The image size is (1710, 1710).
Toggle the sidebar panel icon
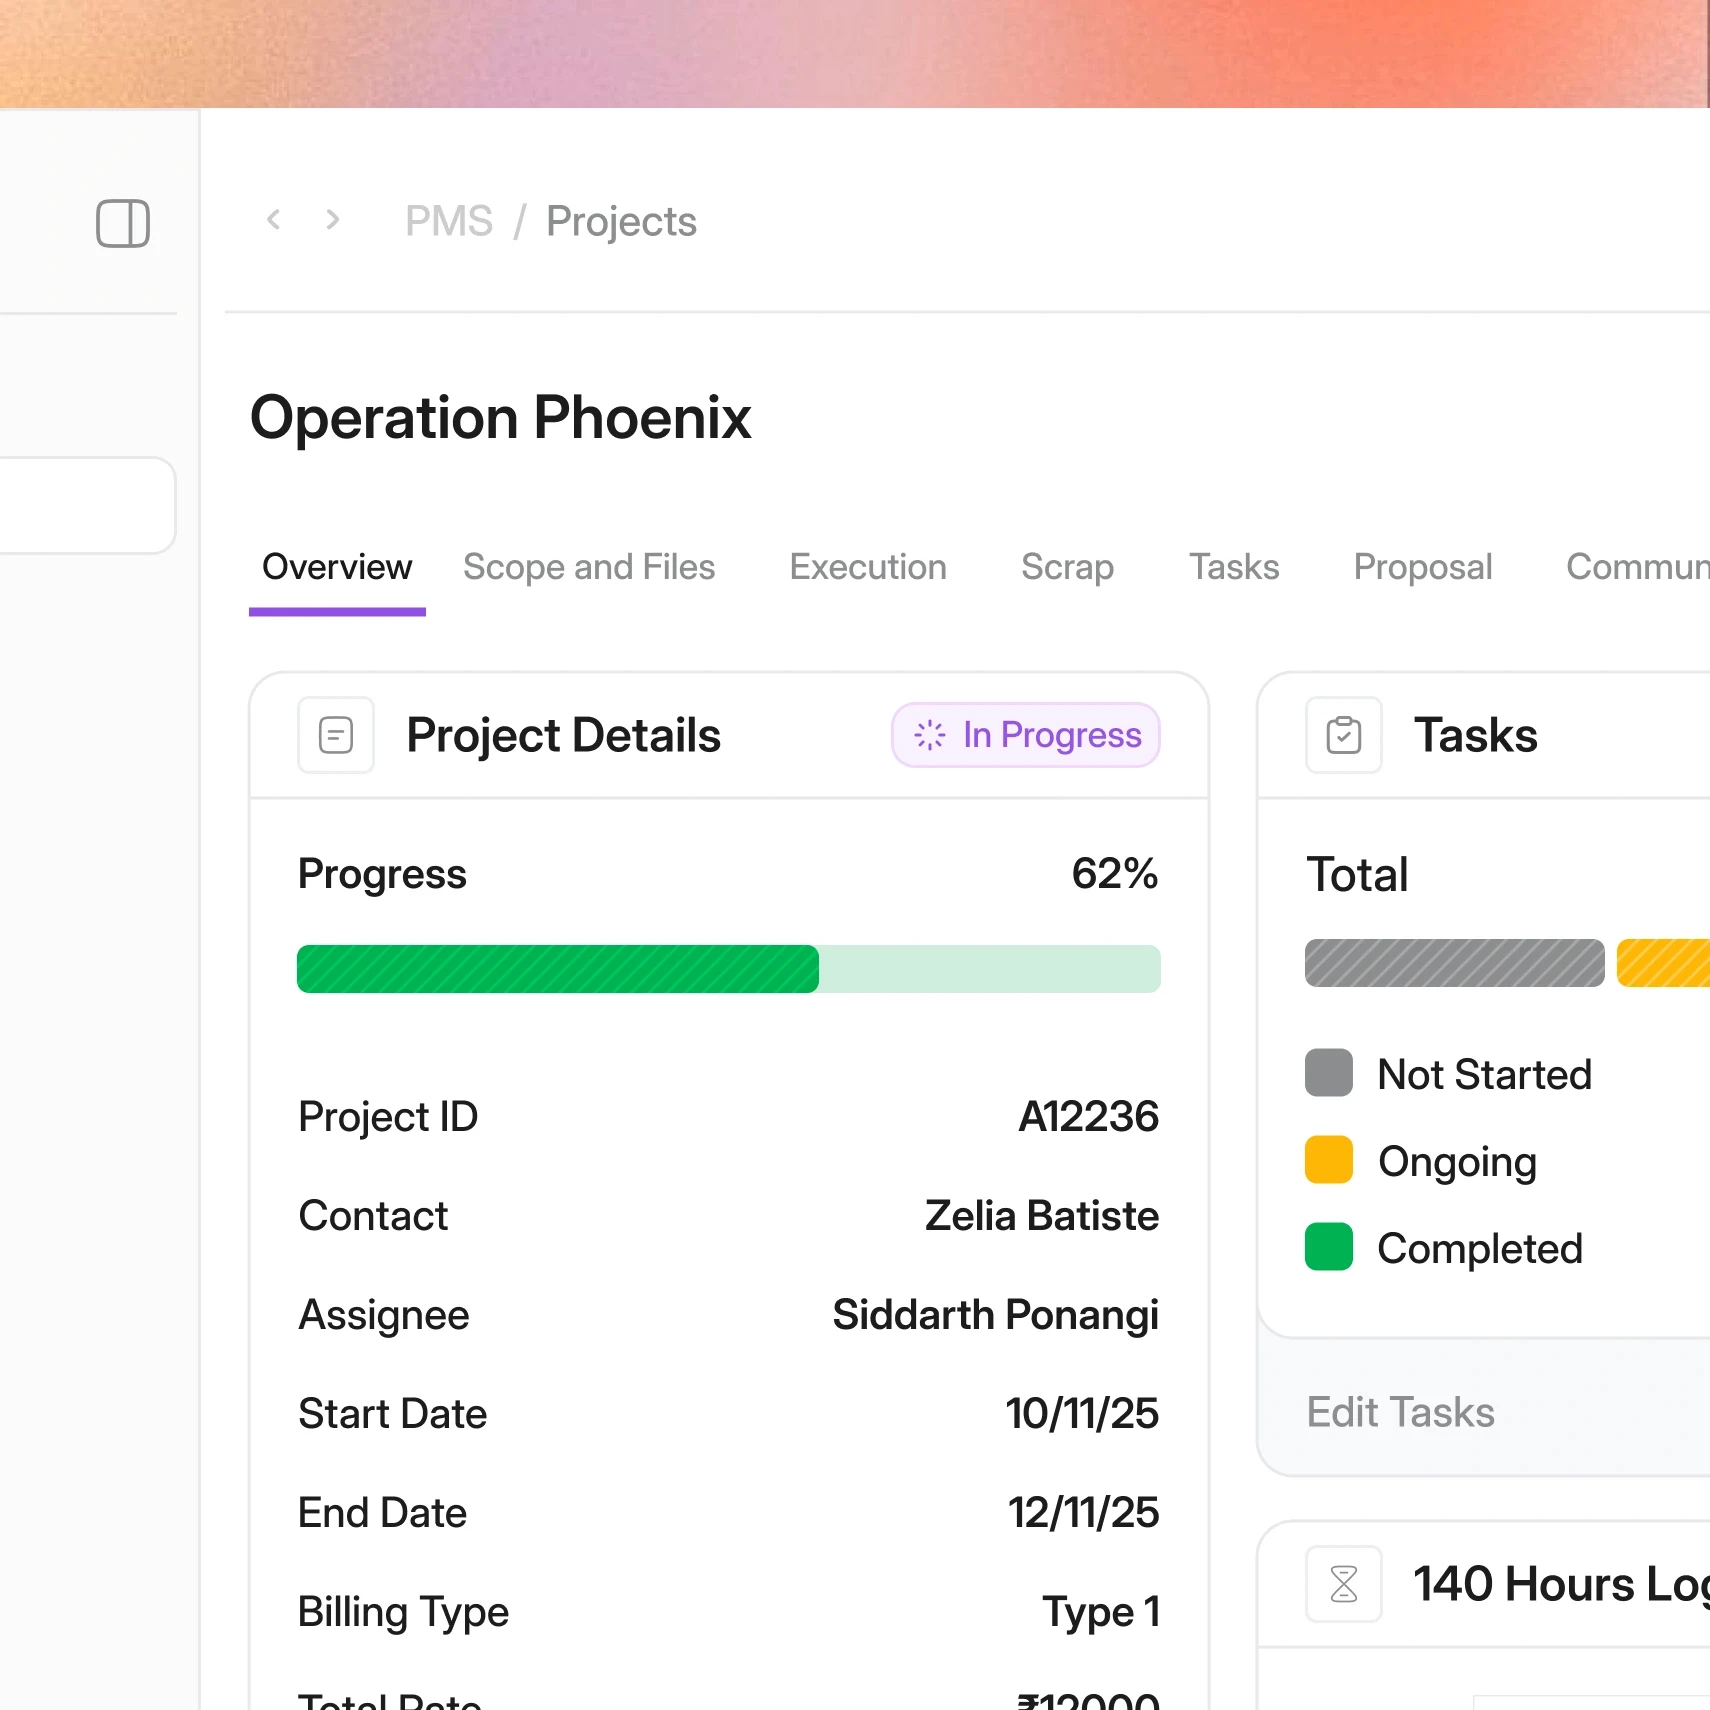point(123,223)
